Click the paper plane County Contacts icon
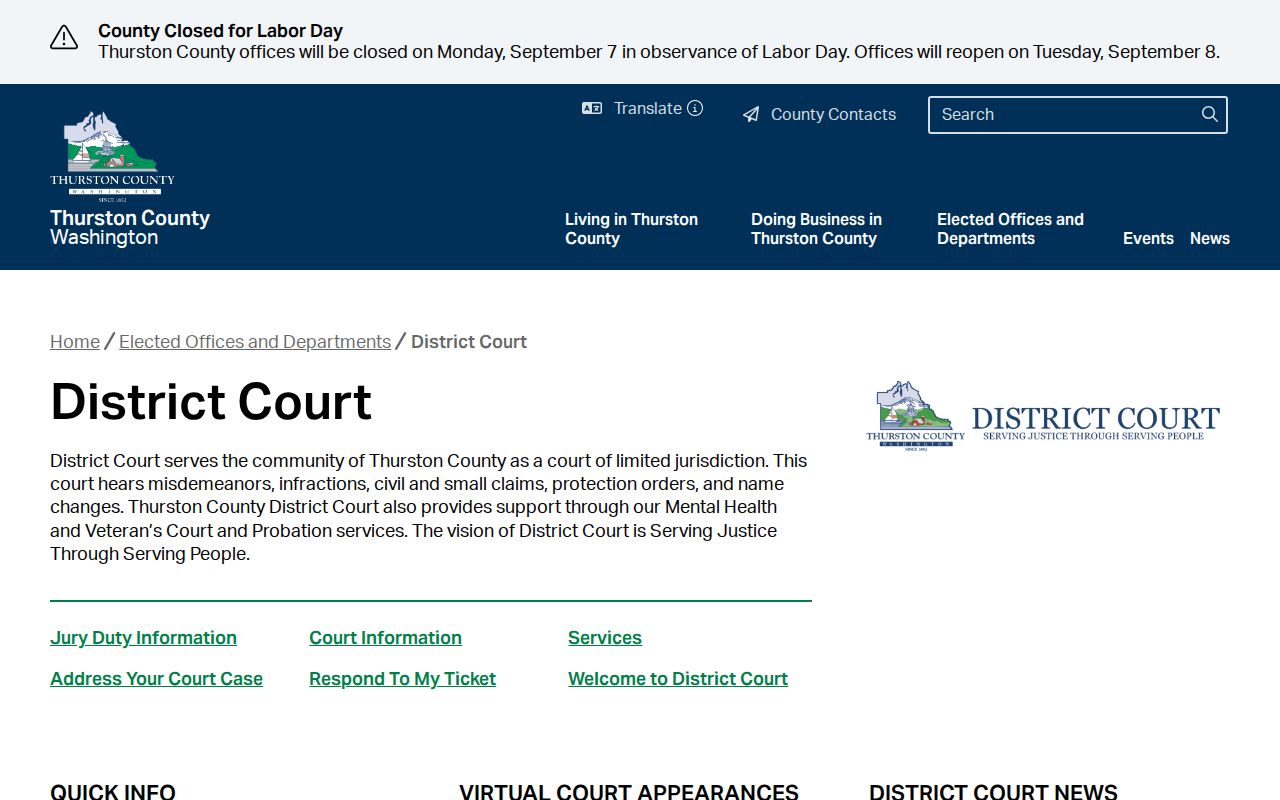Viewport: 1280px width, 800px height. click(751, 115)
